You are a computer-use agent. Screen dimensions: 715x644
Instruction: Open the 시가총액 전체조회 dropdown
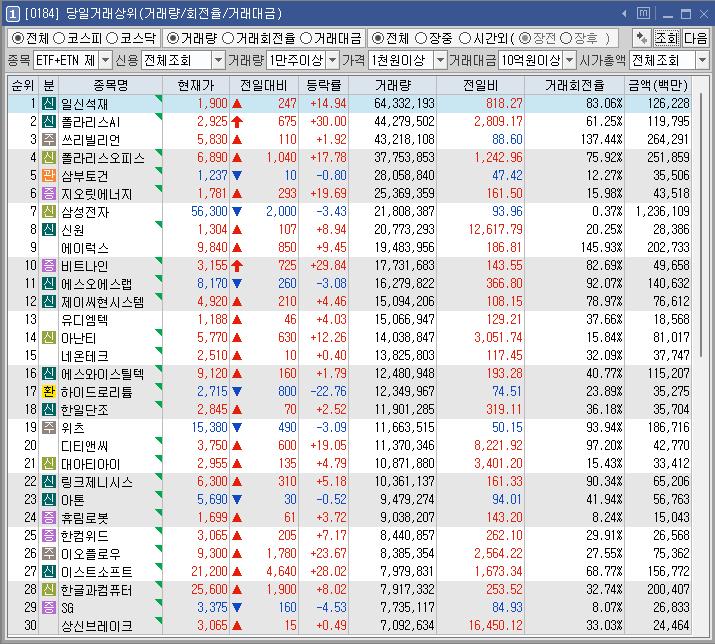point(702,60)
